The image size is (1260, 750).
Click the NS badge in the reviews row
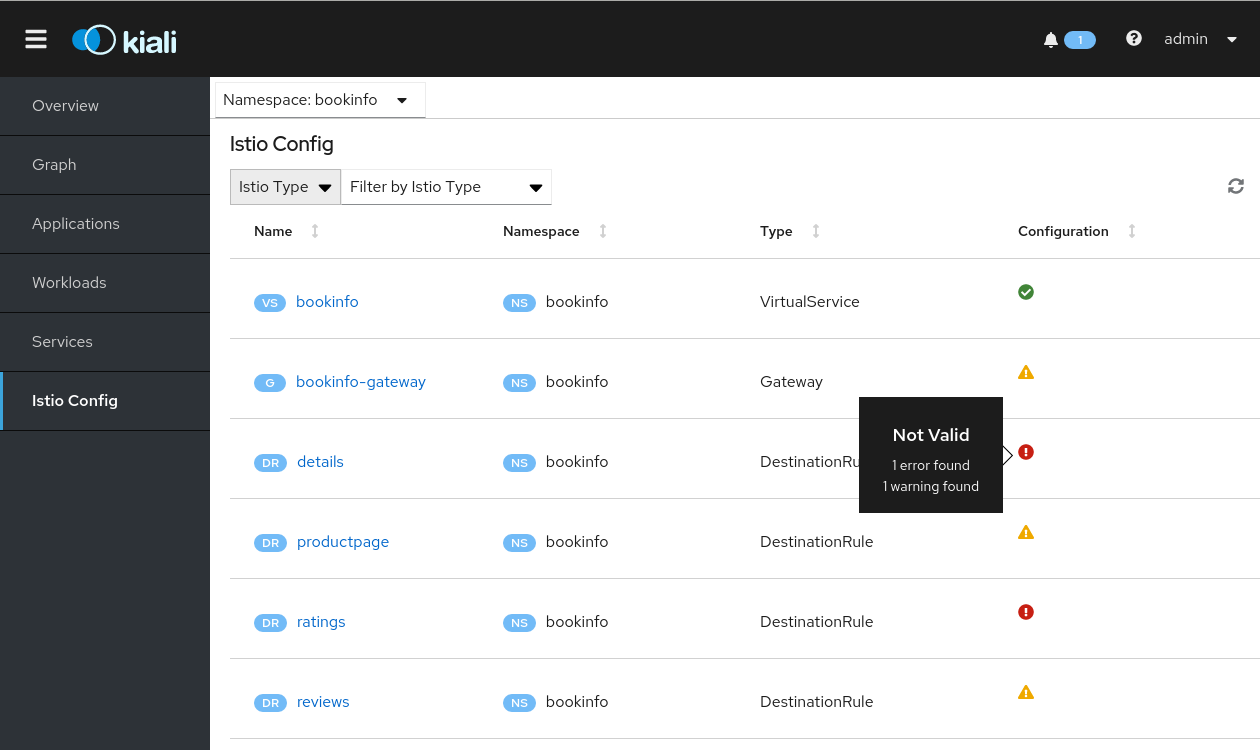(519, 703)
